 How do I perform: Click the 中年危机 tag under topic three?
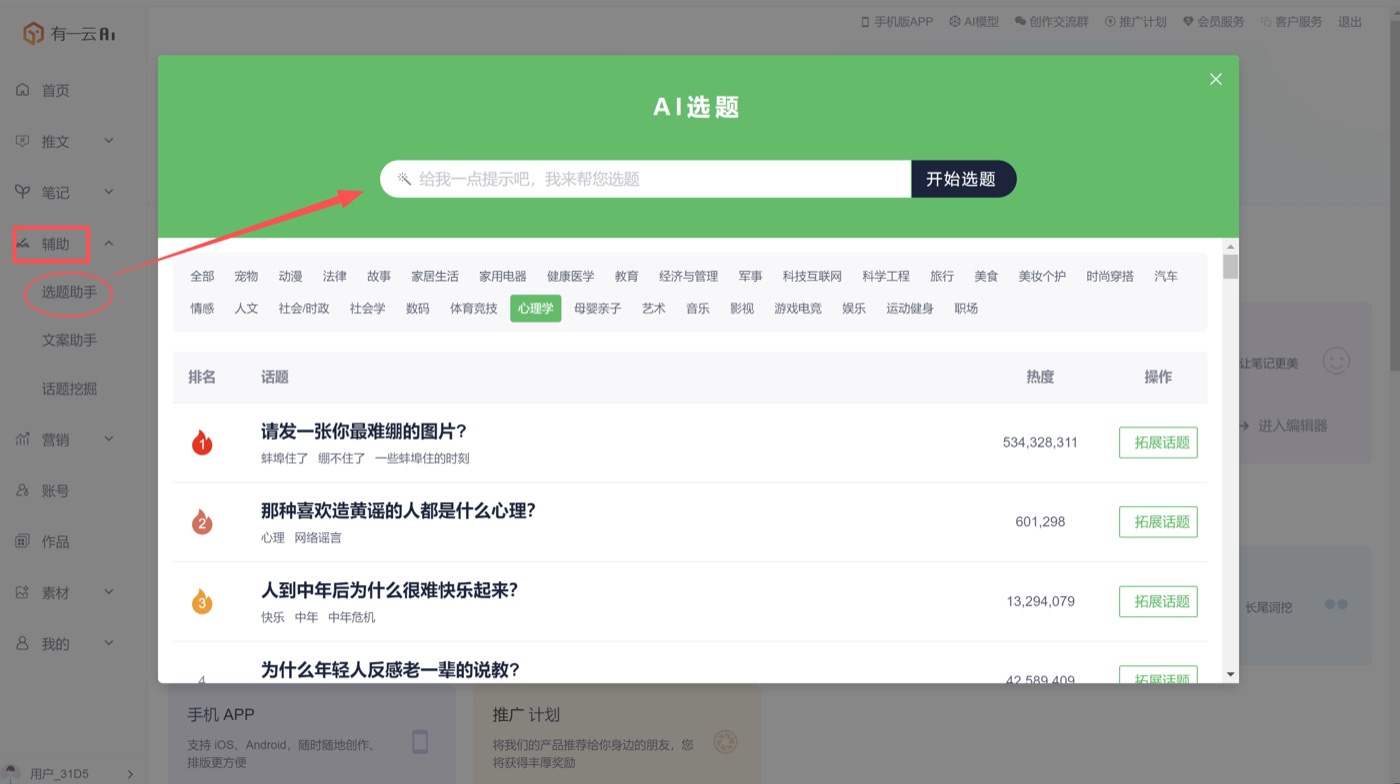pyautogui.click(x=352, y=617)
